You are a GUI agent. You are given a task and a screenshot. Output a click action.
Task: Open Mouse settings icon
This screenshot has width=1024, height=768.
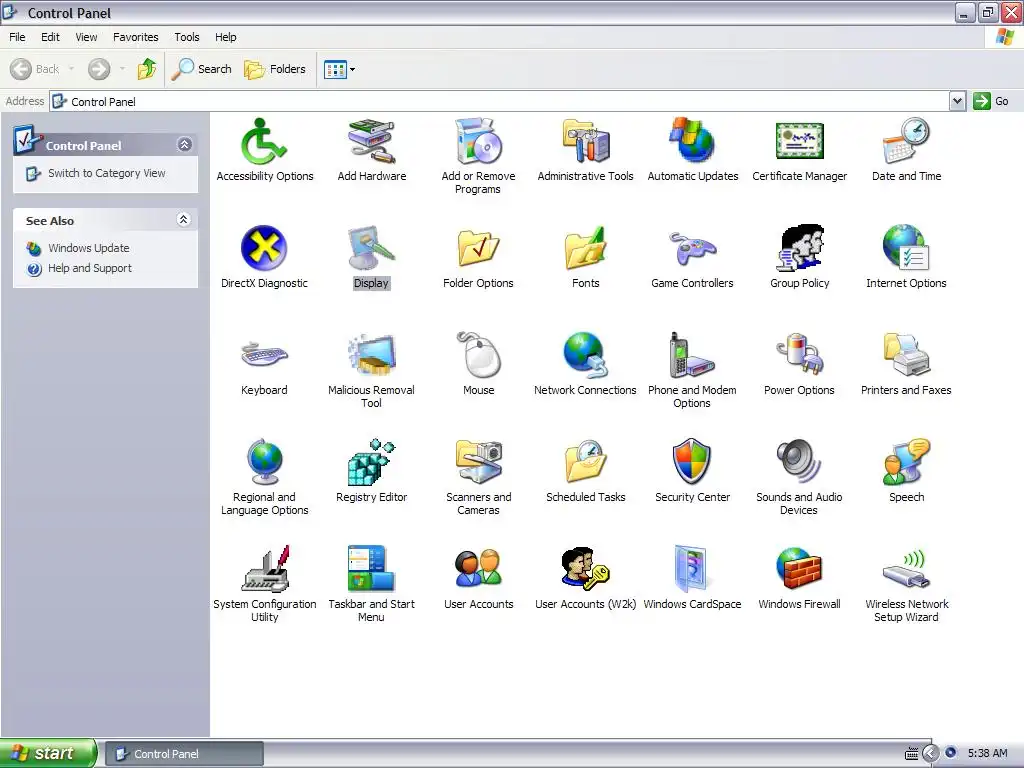478,355
